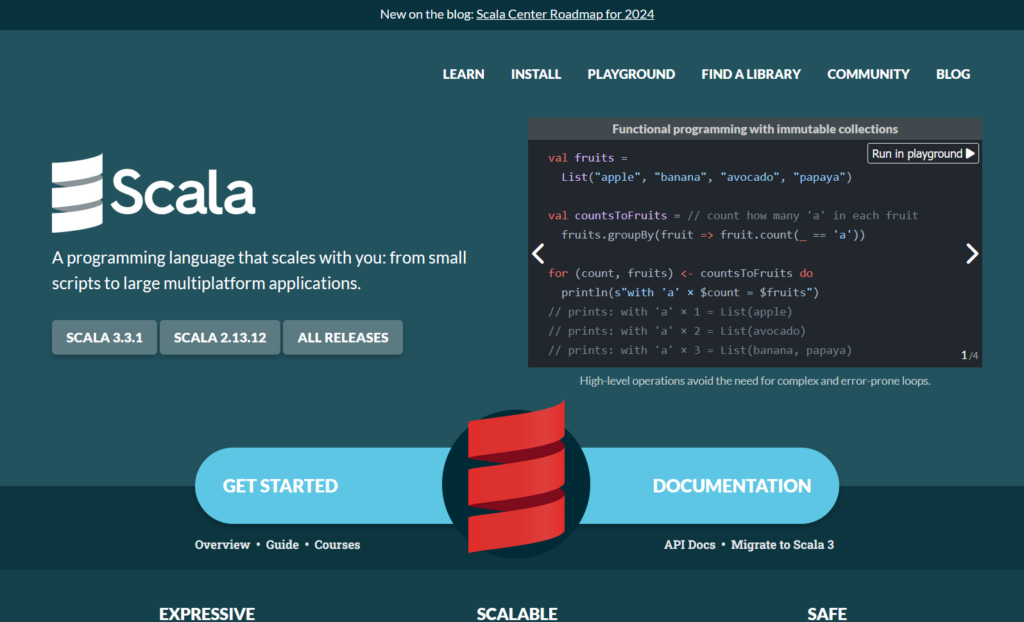The height and width of the screenshot is (622, 1024).
Task: Click the red Scala spiral logo
Action: pos(517,476)
